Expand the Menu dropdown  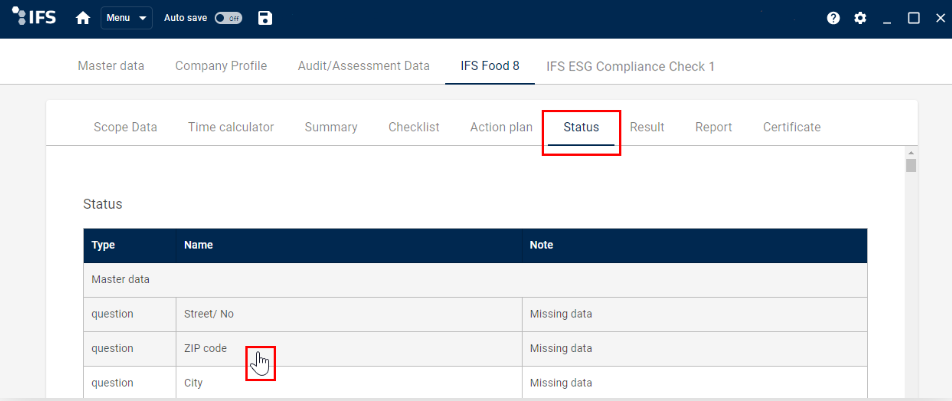coord(126,18)
